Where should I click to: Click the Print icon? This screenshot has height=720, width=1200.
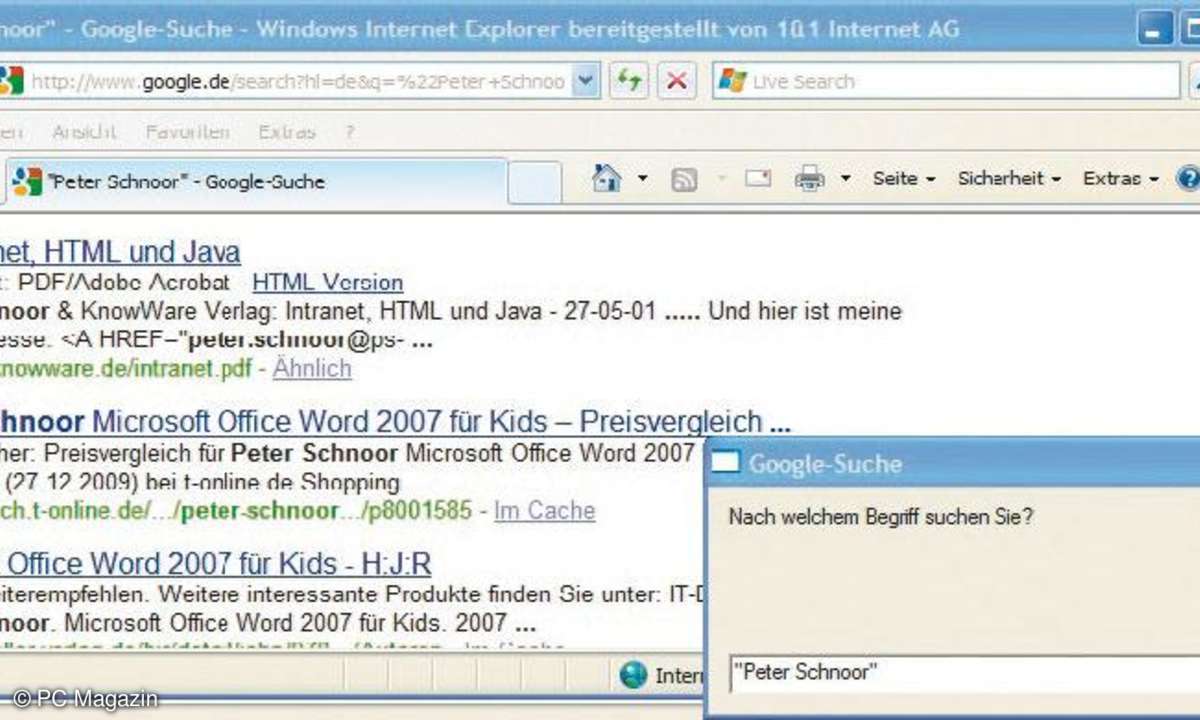tap(809, 179)
